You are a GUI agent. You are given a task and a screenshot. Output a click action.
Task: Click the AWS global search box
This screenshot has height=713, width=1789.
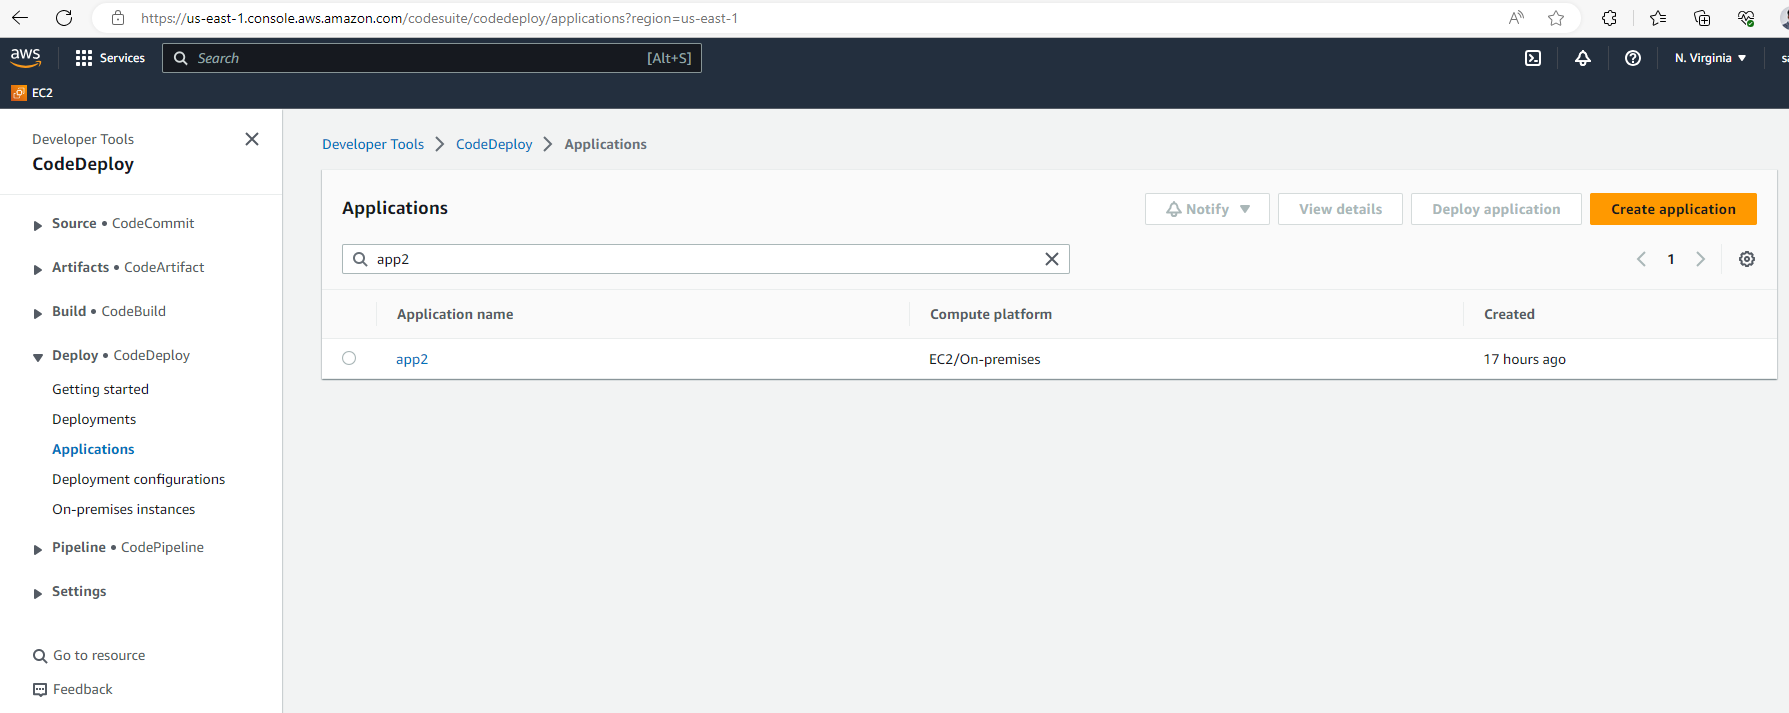click(432, 58)
